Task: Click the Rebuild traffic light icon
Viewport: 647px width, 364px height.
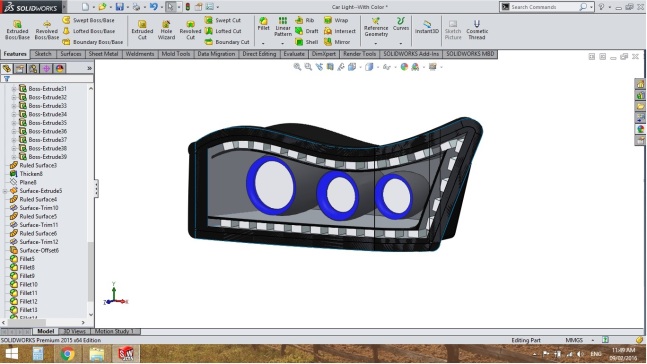Action: click(x=187, y=7)
